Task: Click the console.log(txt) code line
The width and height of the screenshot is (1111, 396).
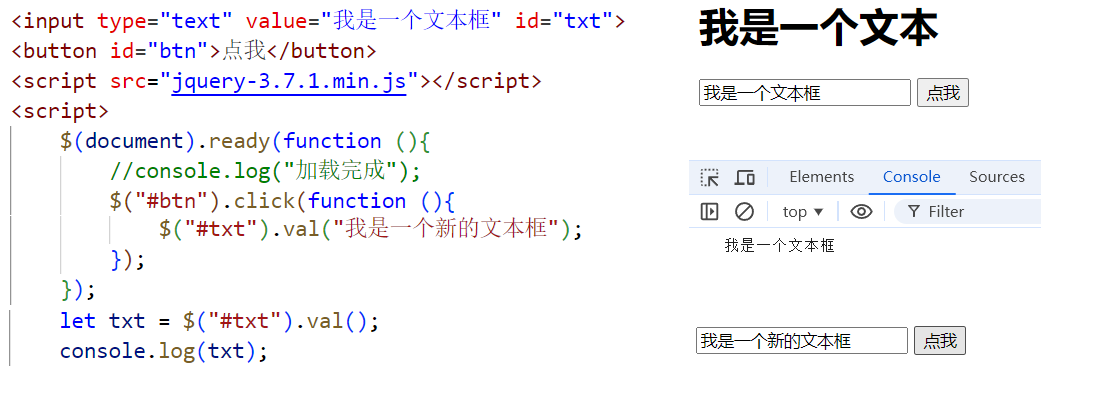Action: [x=164, y=351]
